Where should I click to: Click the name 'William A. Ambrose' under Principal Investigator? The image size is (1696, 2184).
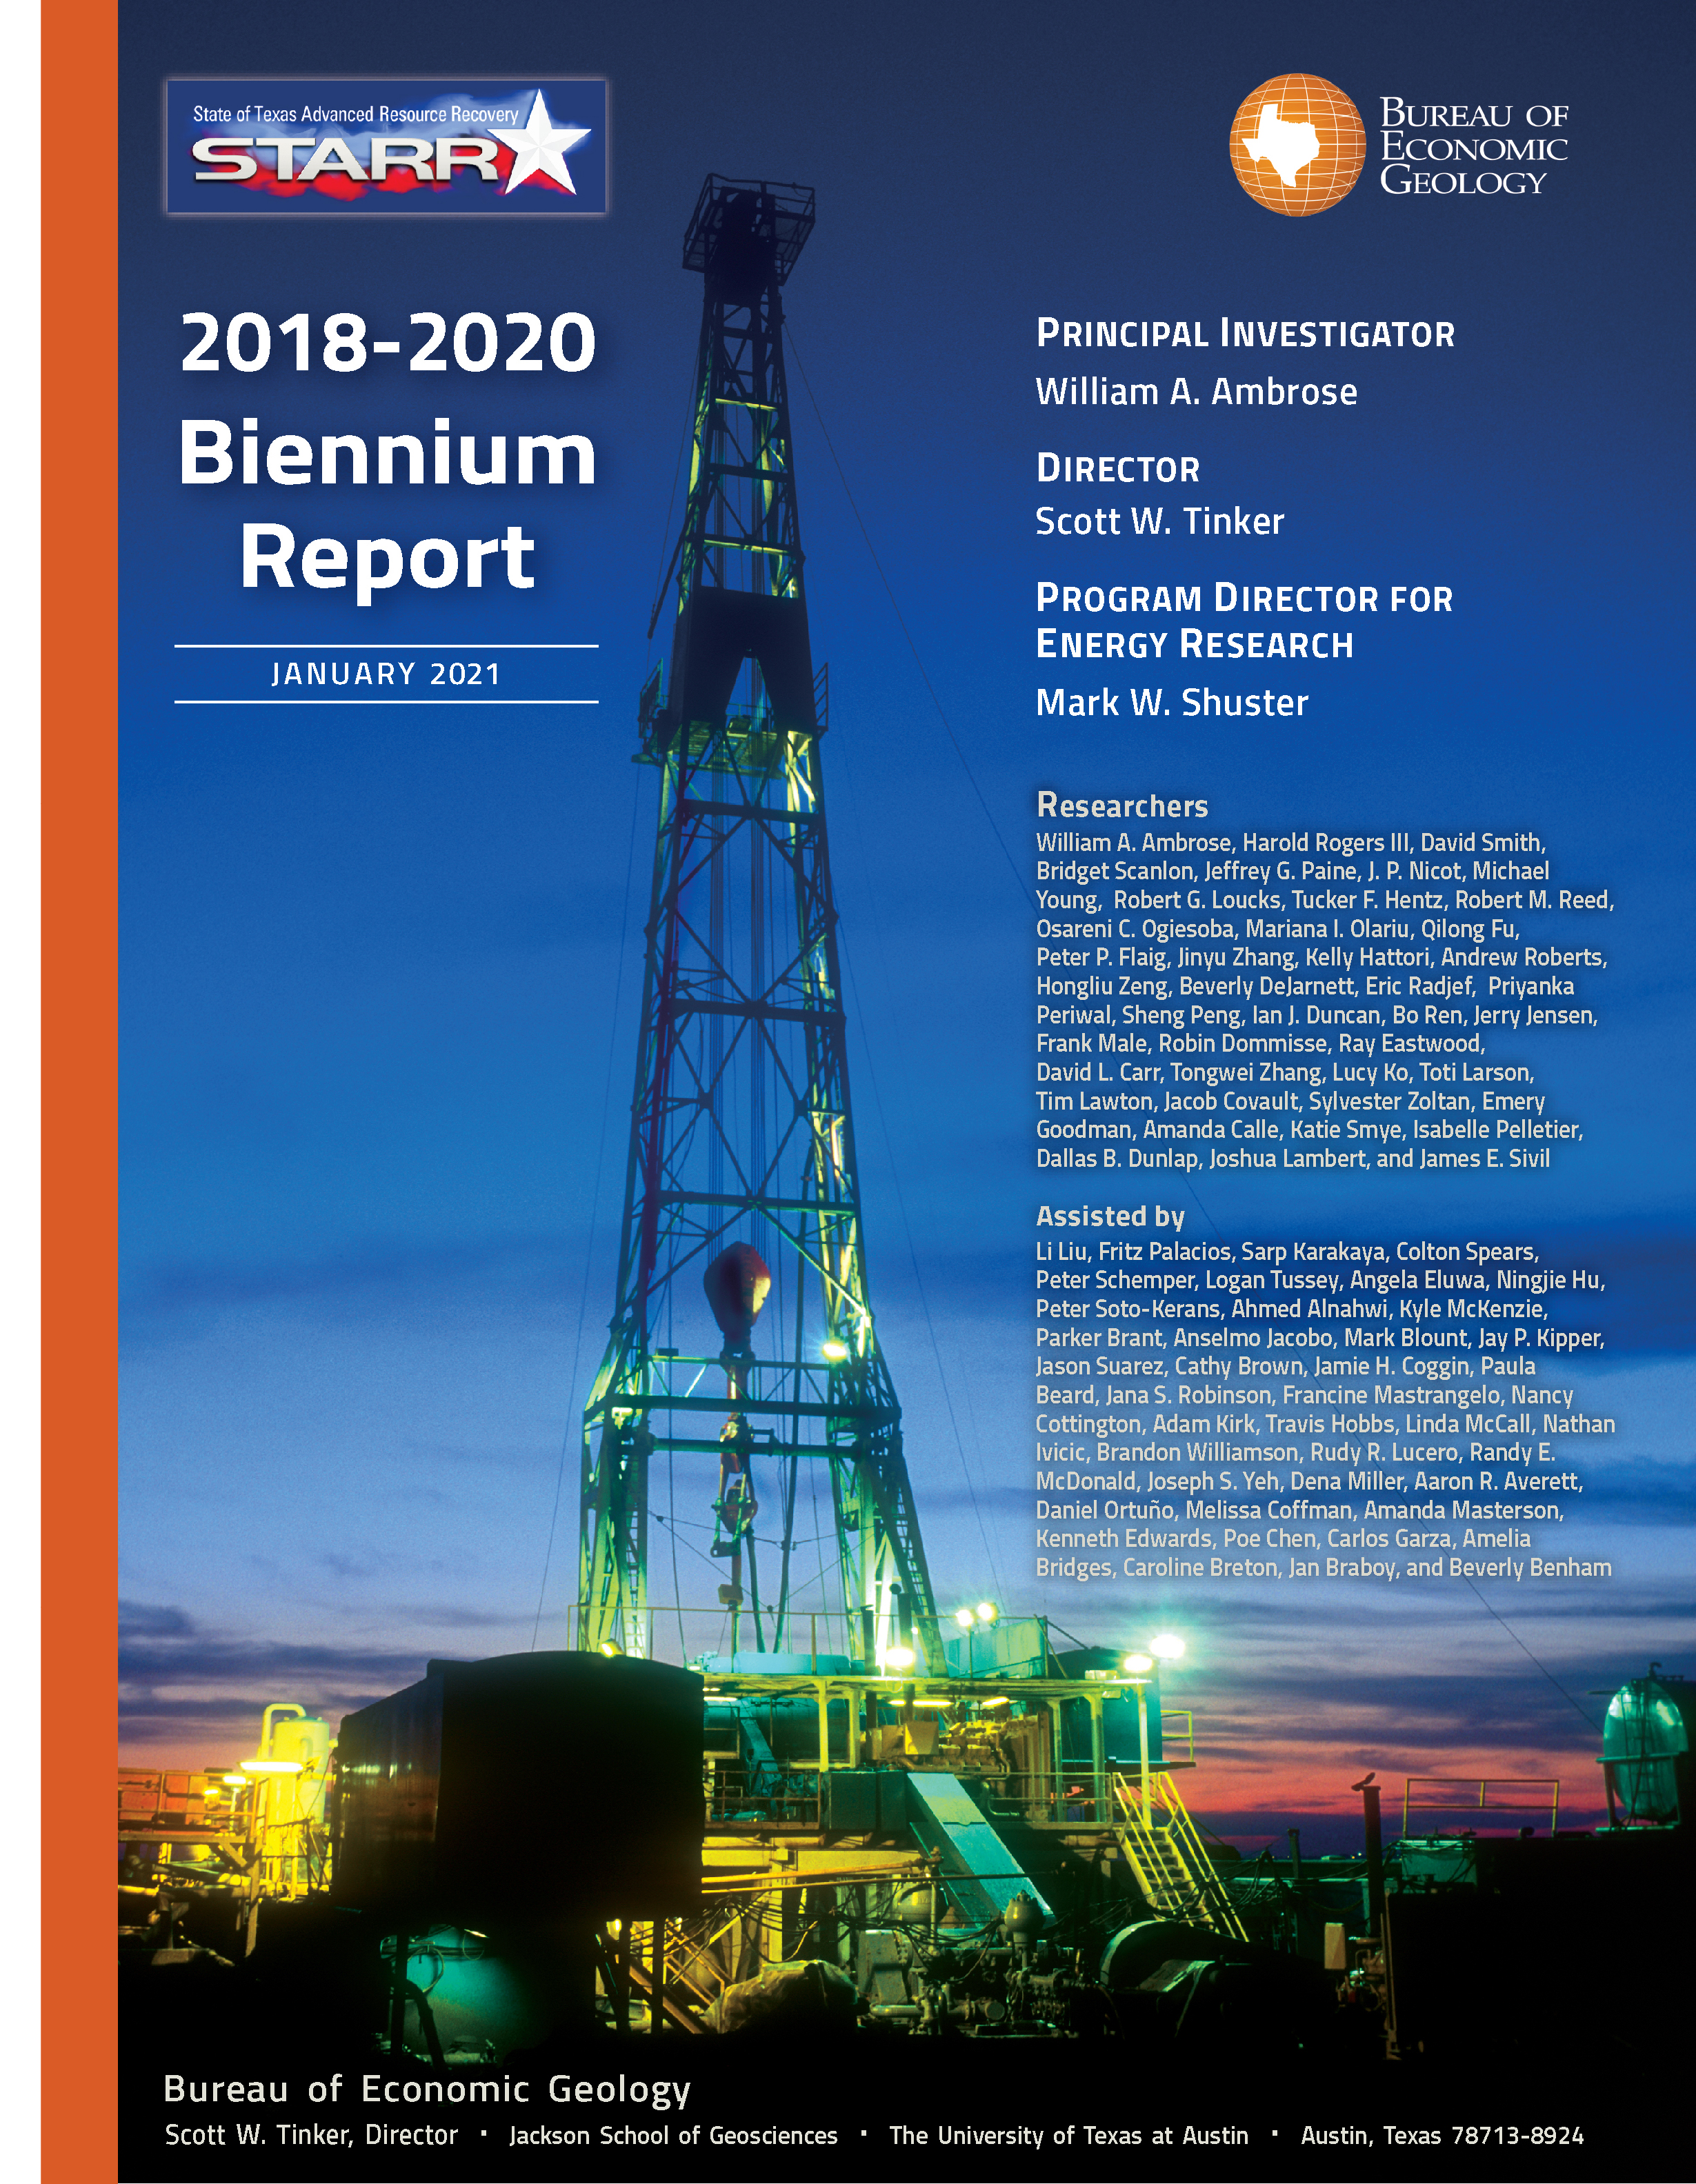click(1196, 391)
